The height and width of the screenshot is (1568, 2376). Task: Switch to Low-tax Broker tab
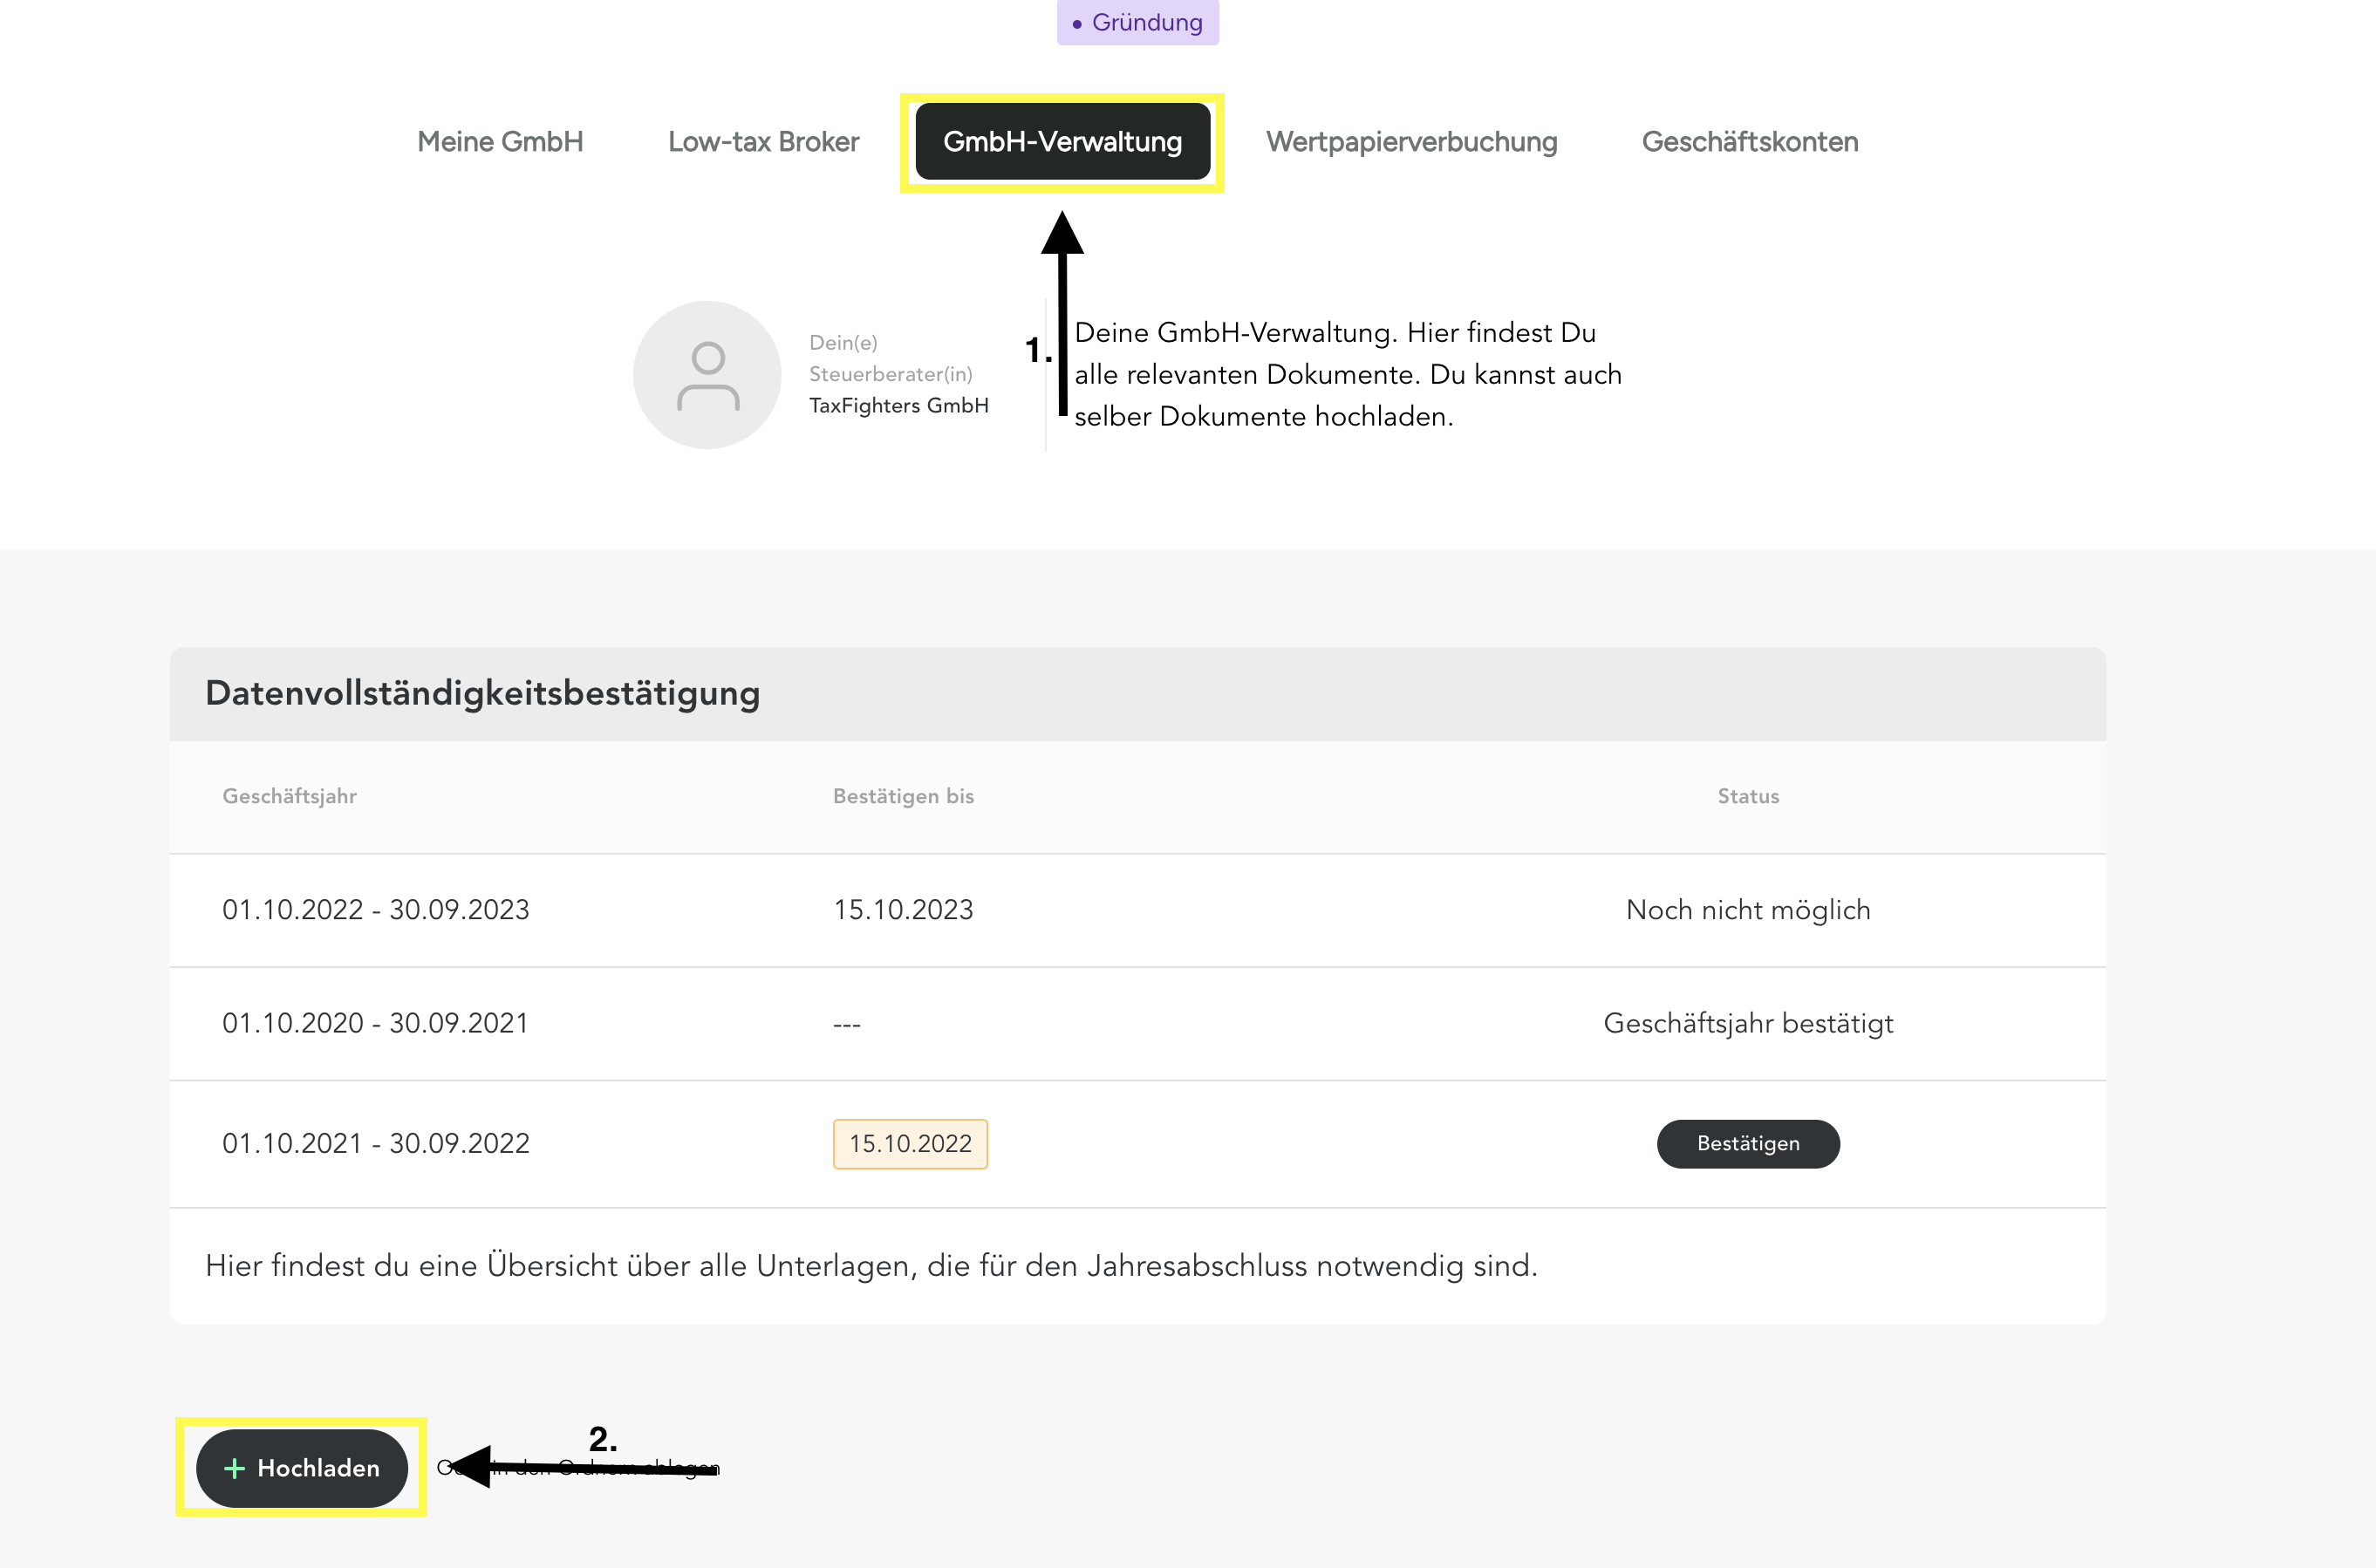[x=763, y=142]
